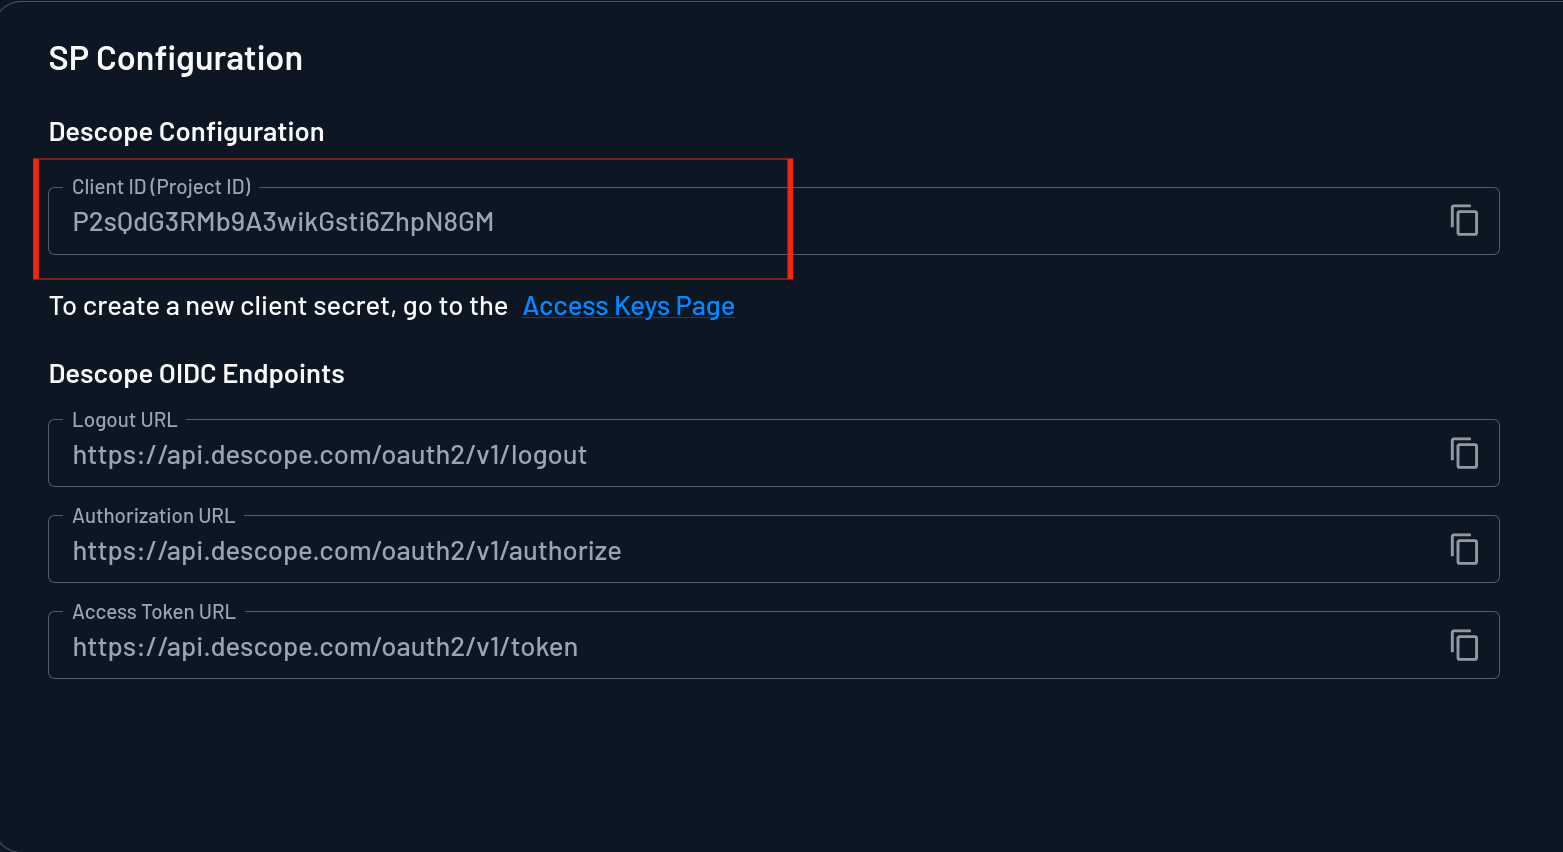Image resolution: width=1563 pixels, height=852 pixels.
Task: Click the word "authorize" ending the Authorization URL
Action: 565,551
